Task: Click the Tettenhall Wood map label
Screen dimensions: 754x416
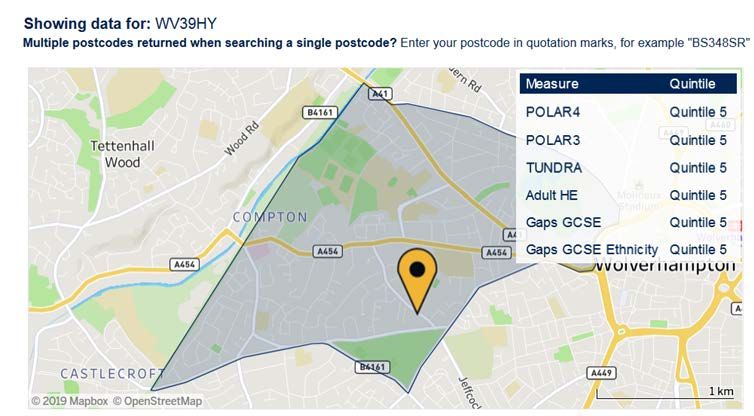Action: tap(123, 154)
